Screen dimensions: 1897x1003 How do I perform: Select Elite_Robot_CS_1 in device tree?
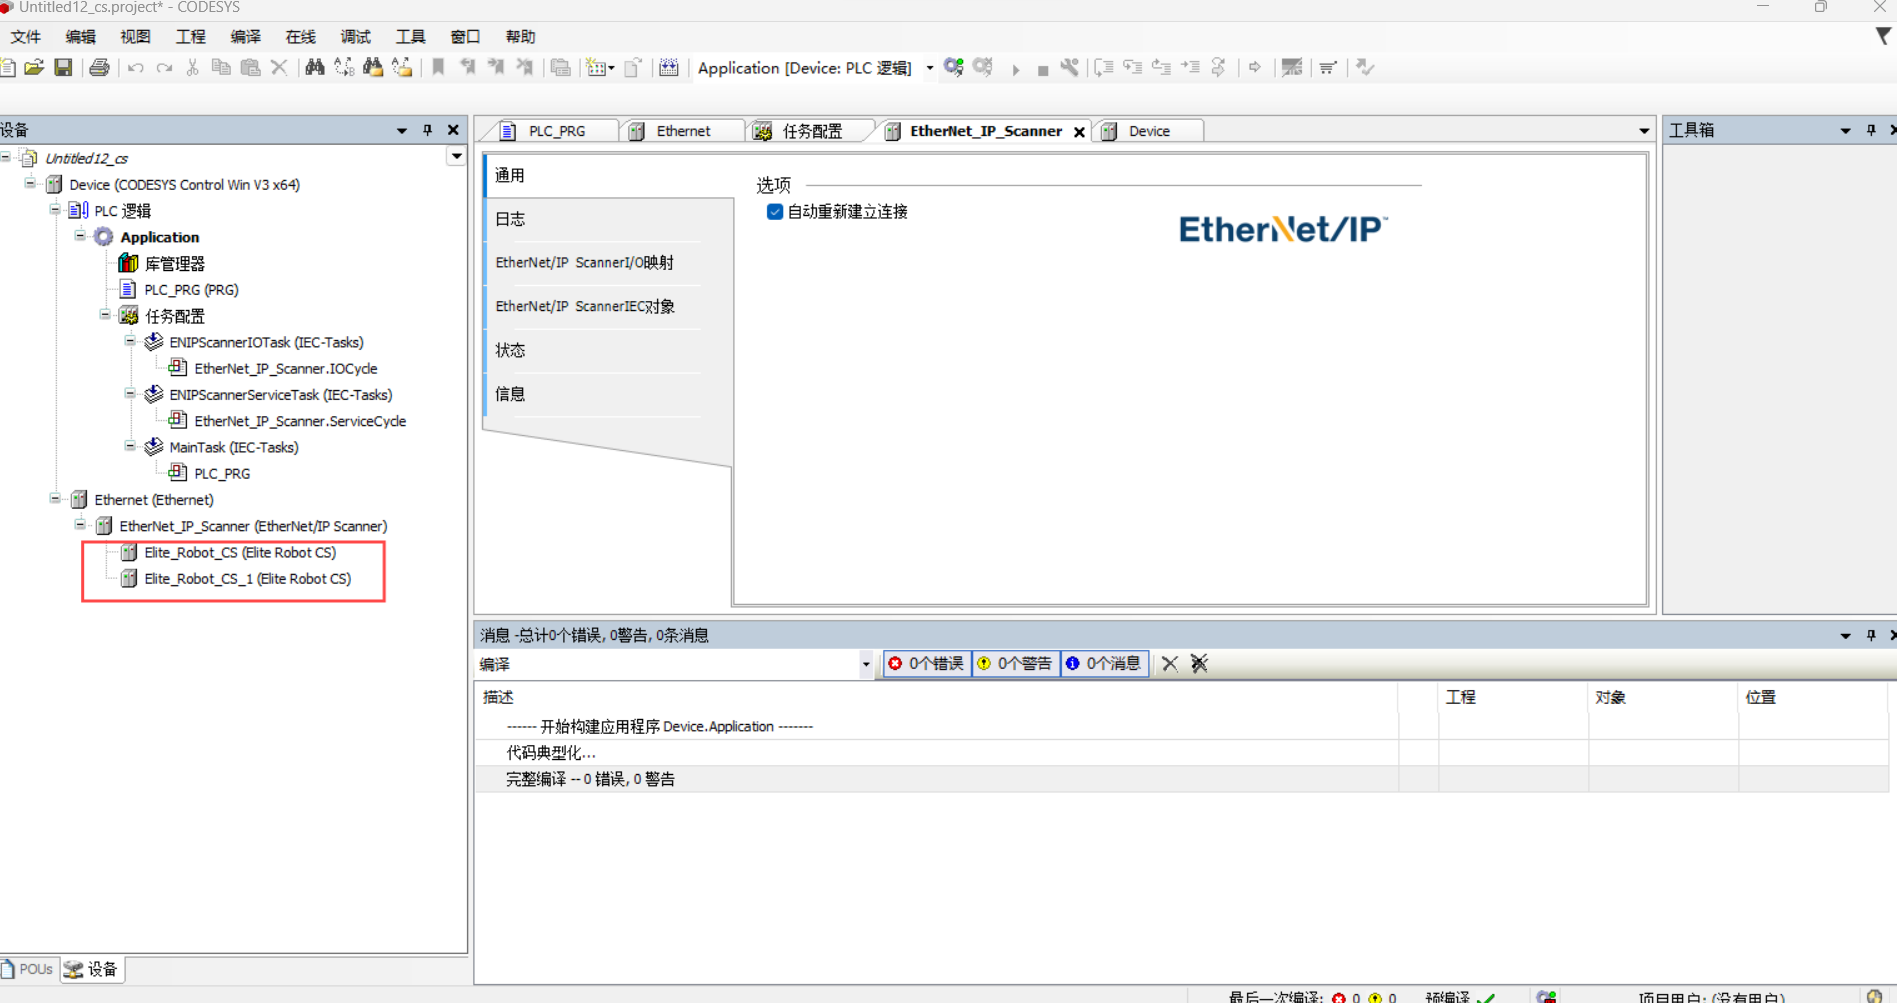[x=247, y=578]
